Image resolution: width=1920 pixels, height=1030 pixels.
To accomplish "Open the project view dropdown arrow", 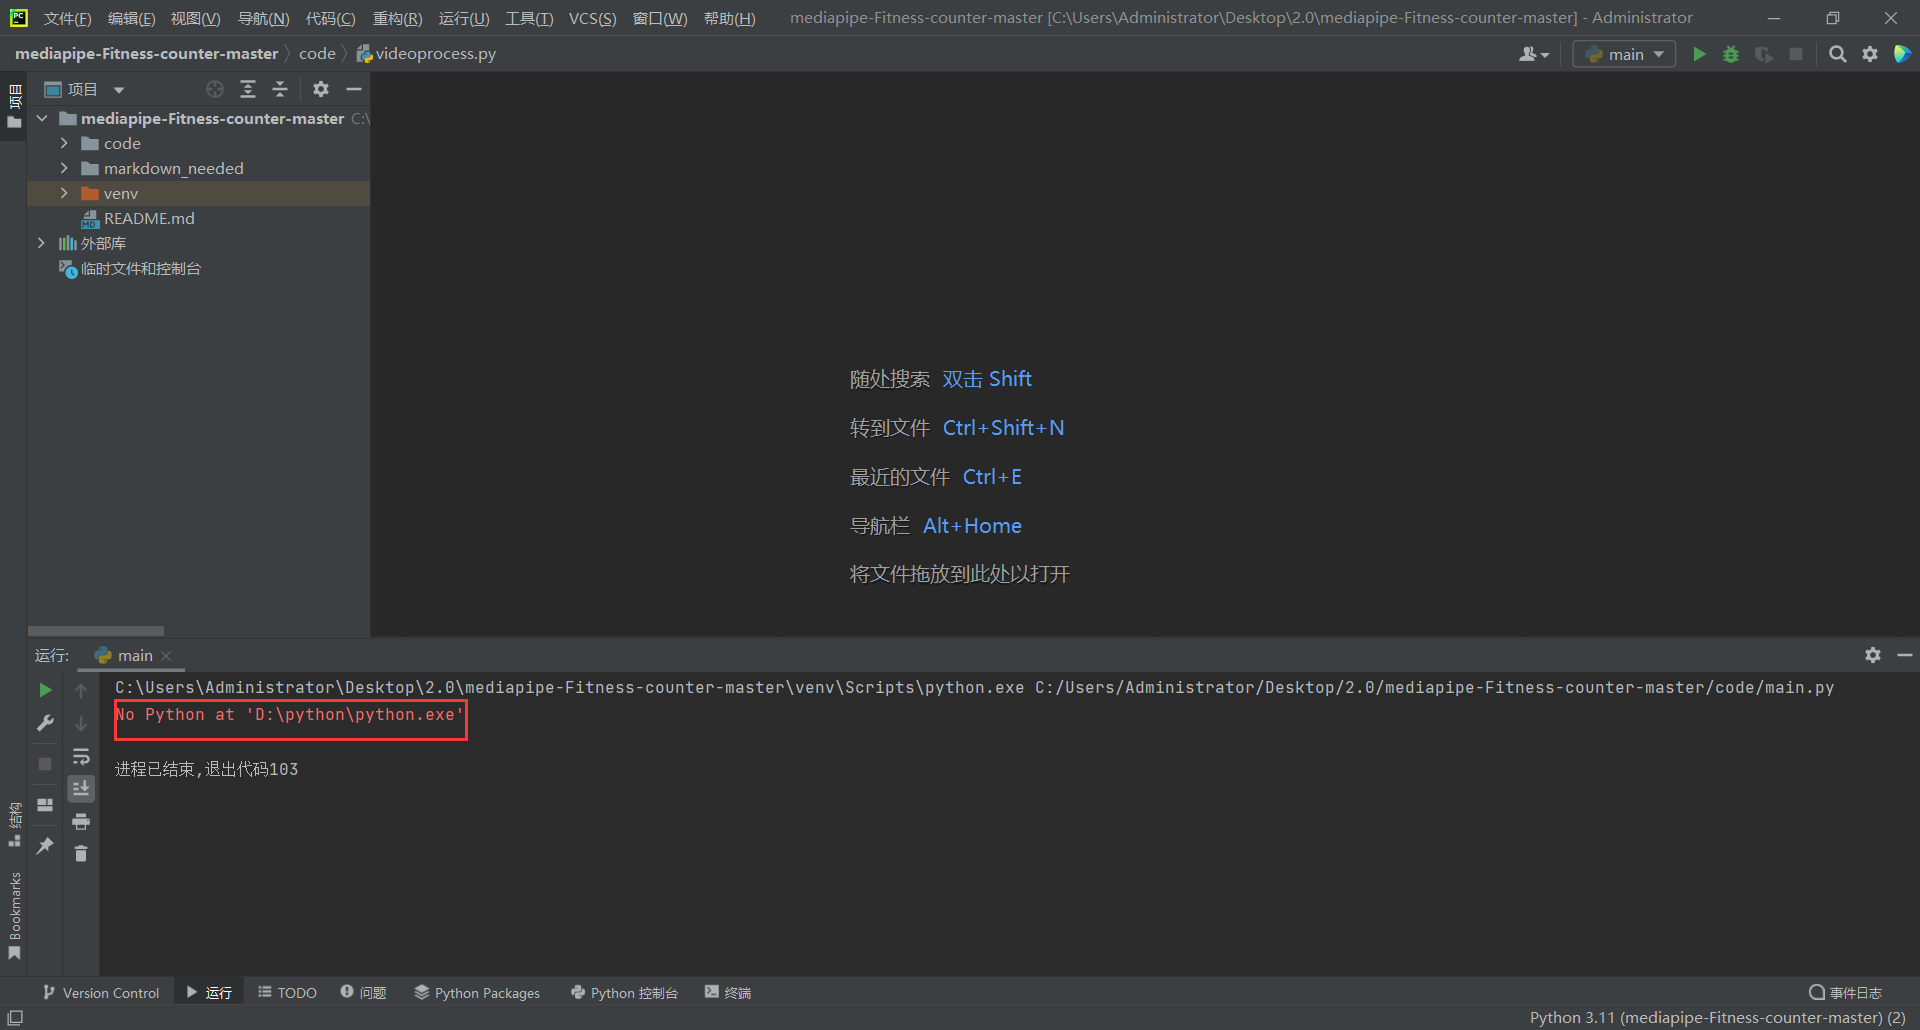I will point(119,90).
